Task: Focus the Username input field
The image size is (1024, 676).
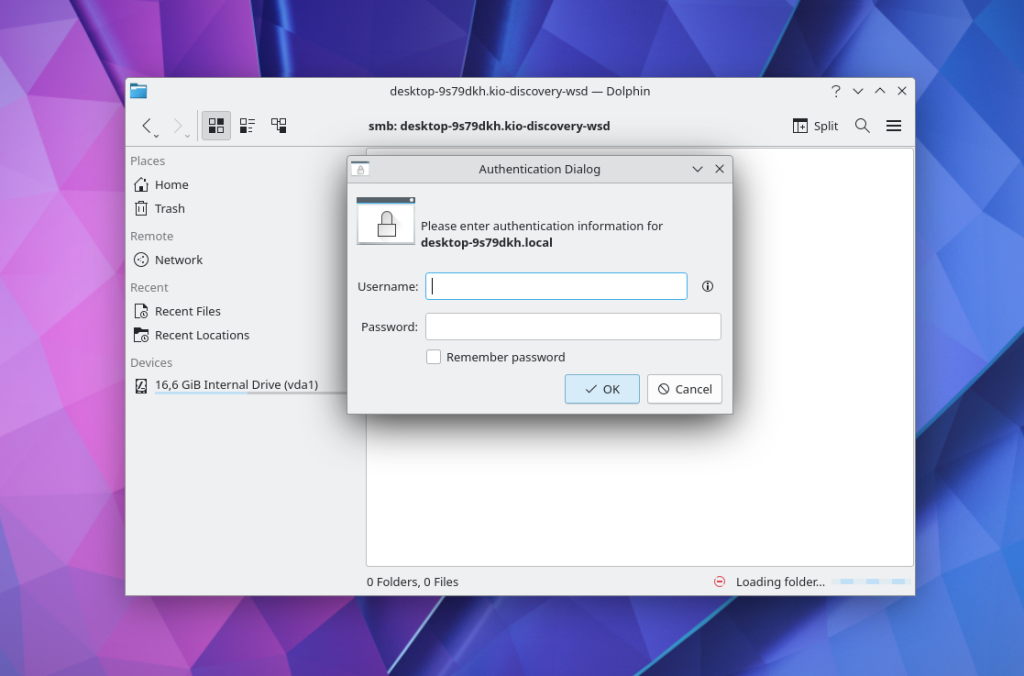Action: [x=556, y=286]
